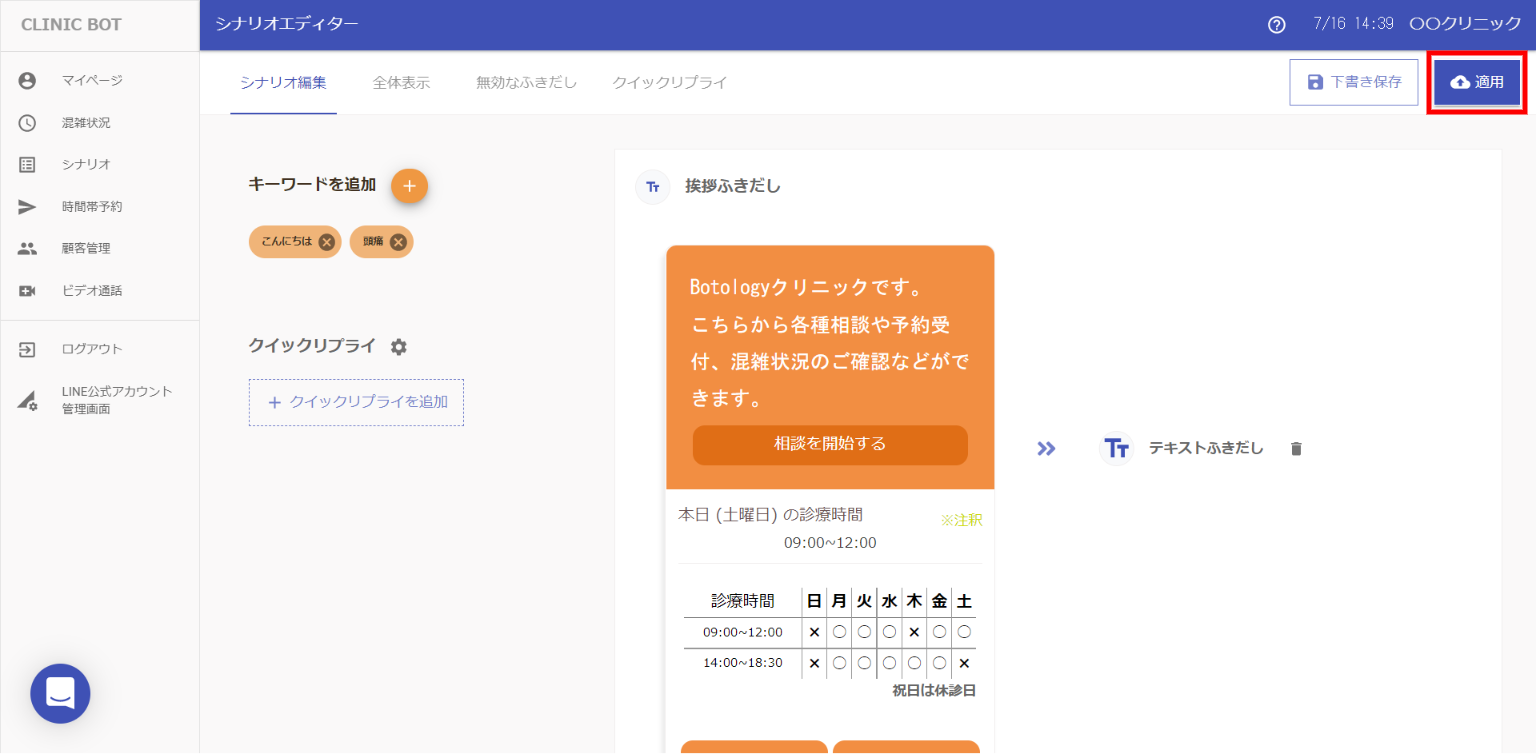The image size is (1536, 754).
Task: Click the 下書き保存 button
Action: click(1353, 82)
